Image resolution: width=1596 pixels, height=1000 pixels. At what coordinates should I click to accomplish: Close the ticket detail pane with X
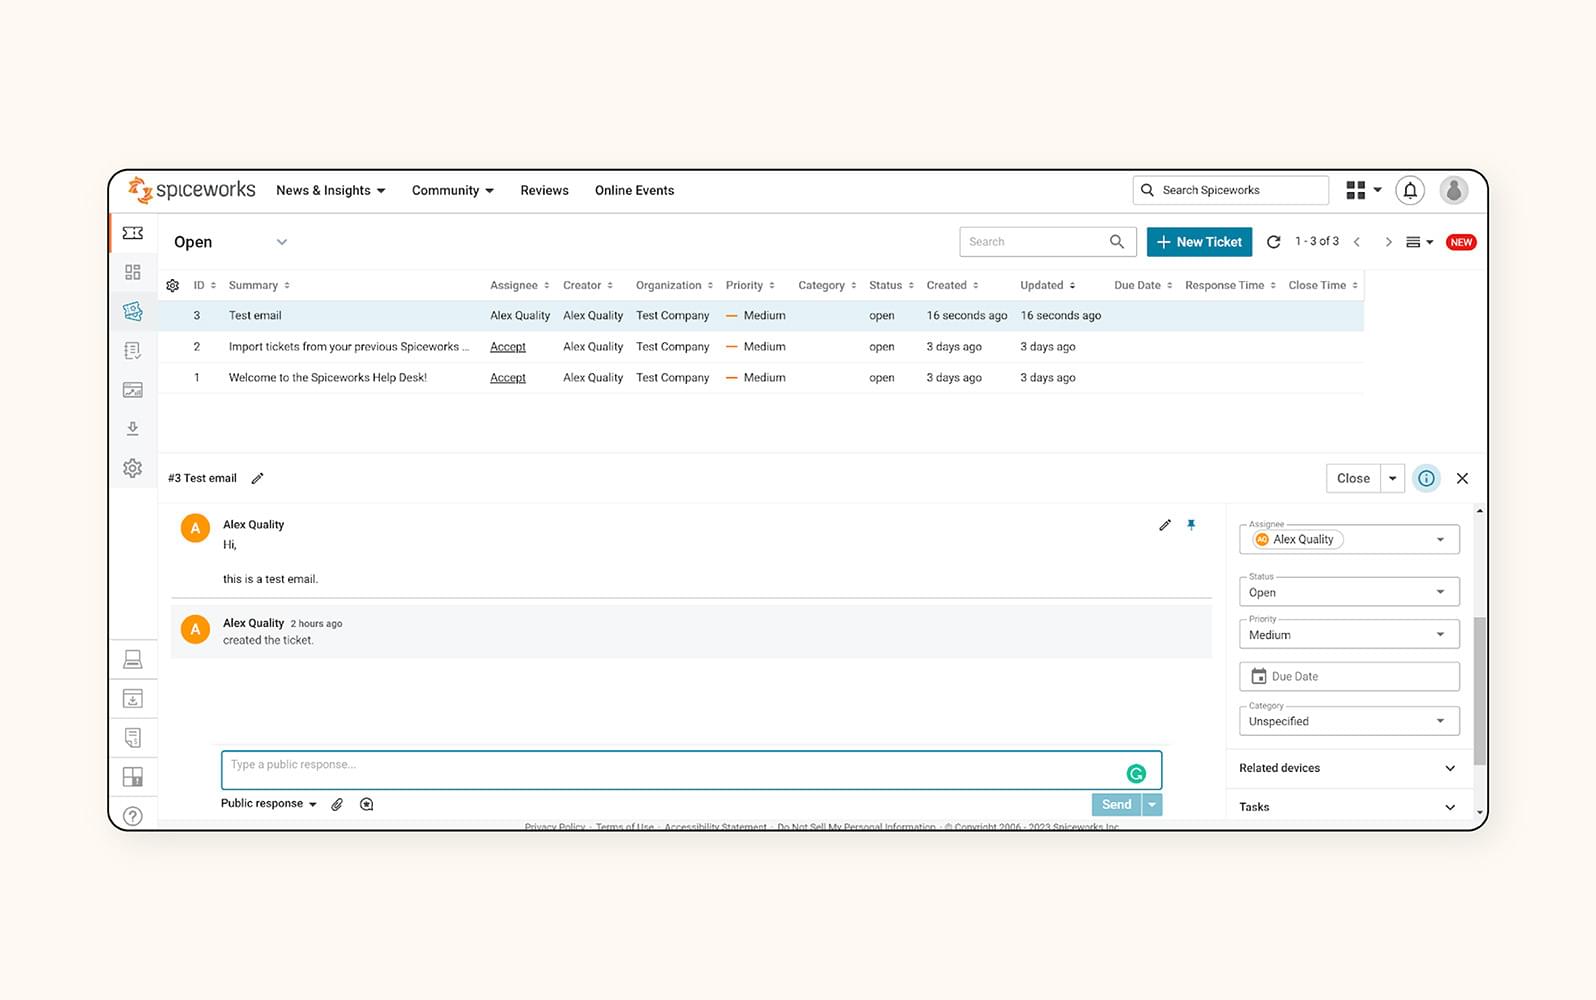tap(1462, 478)
